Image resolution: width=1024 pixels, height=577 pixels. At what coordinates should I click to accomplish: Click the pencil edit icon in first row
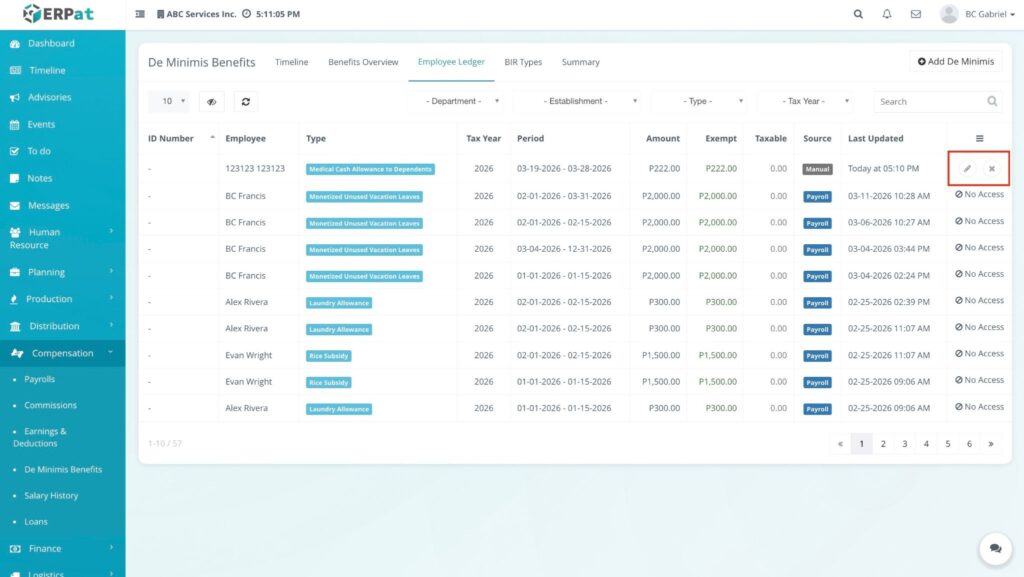click(966, 168)
